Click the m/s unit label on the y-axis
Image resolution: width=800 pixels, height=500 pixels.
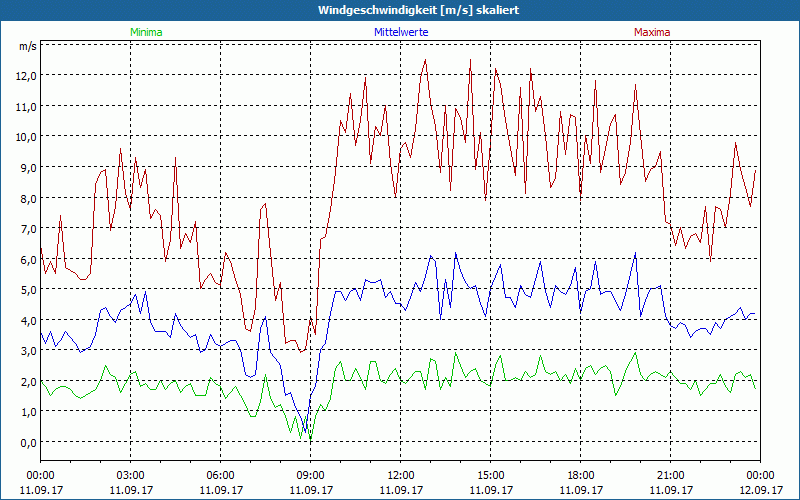click(x=26, y=46)
